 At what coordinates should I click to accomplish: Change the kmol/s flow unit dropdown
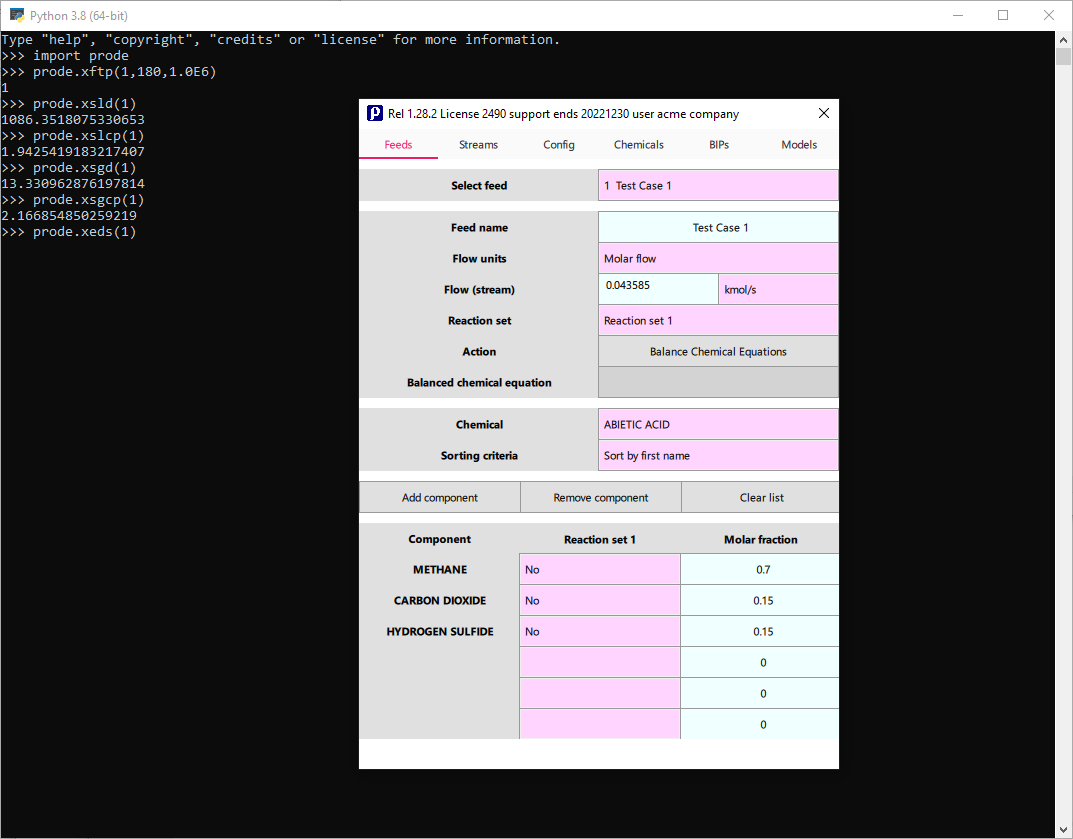click(x=778, y=289)
